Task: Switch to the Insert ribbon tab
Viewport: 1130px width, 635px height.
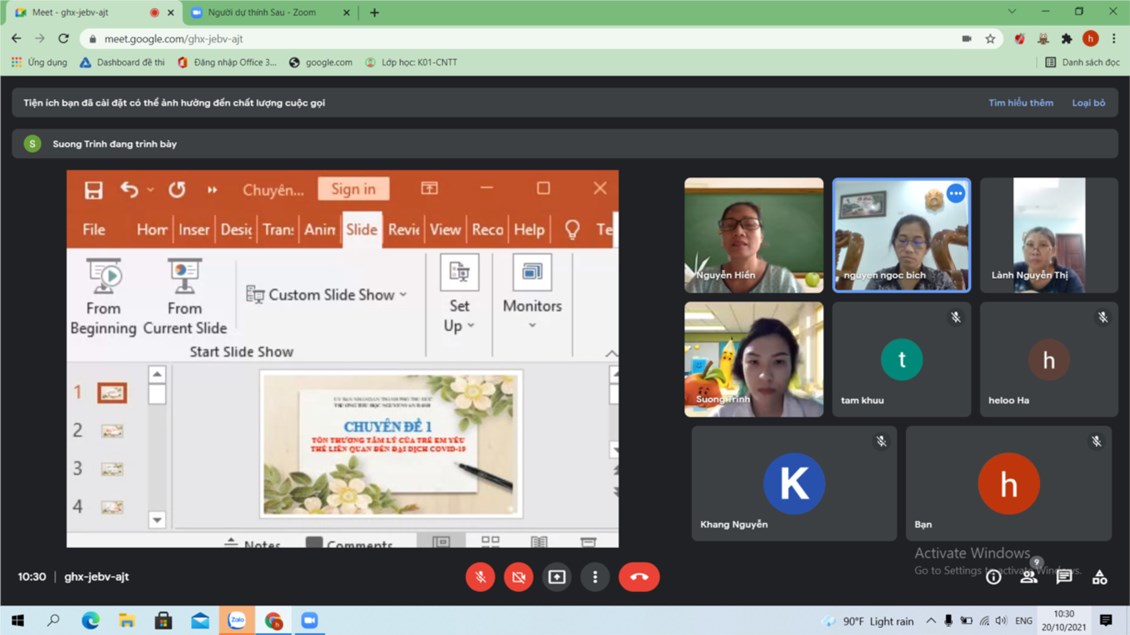Action: tap(194, 229)
